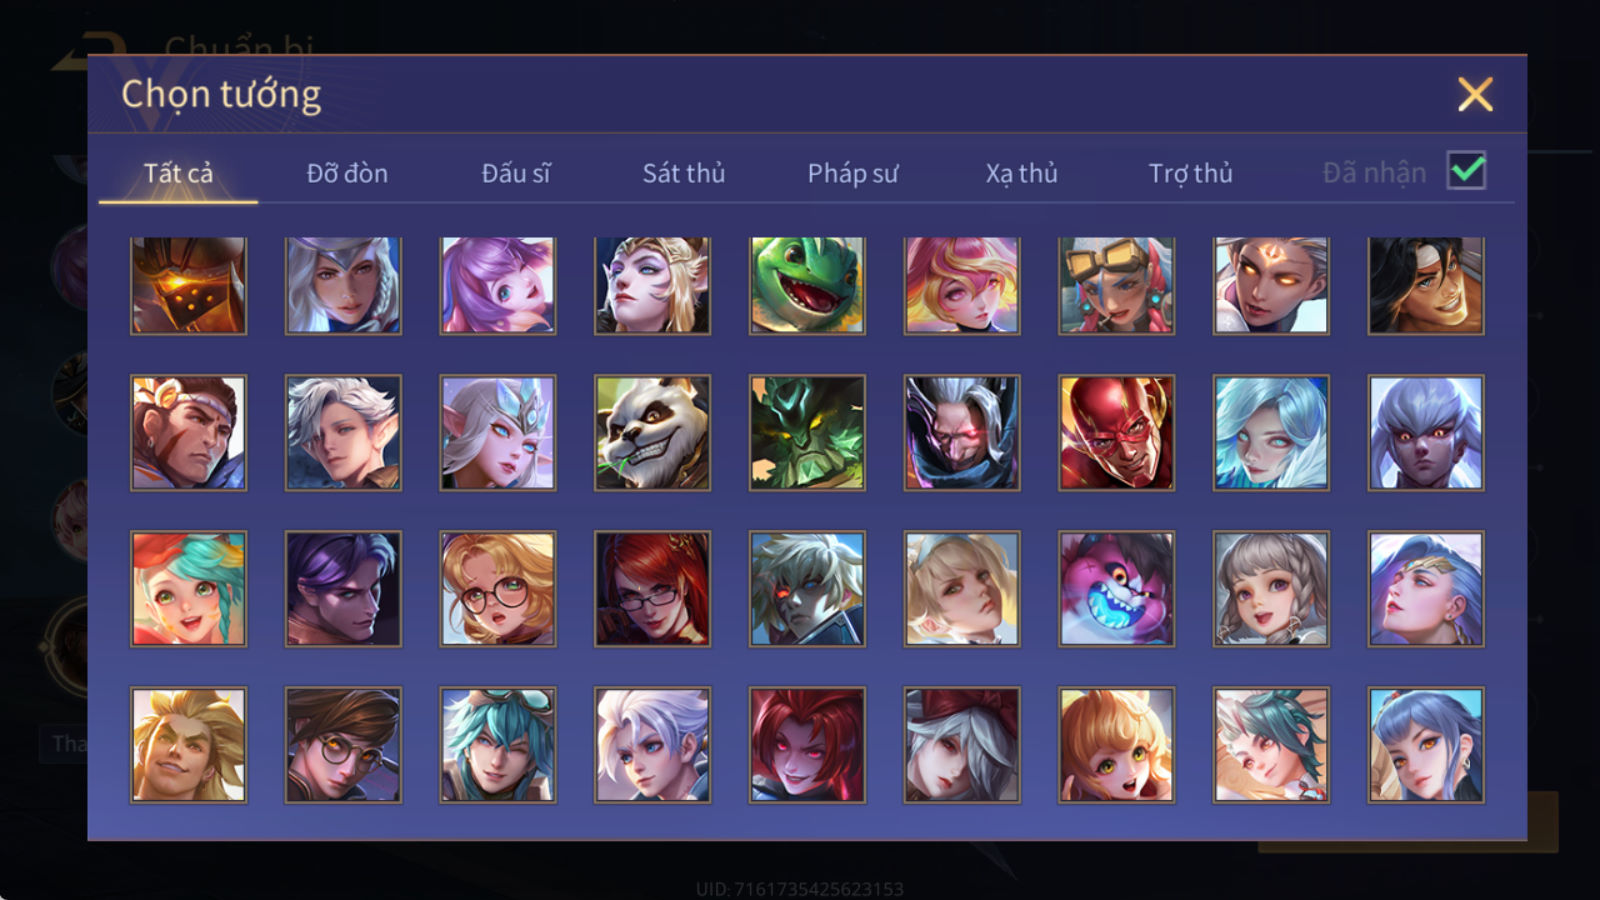Viewport: 1600px width, 900px height.
Task: Close the Chọn tướng dialog
Action: point(1475,94)
